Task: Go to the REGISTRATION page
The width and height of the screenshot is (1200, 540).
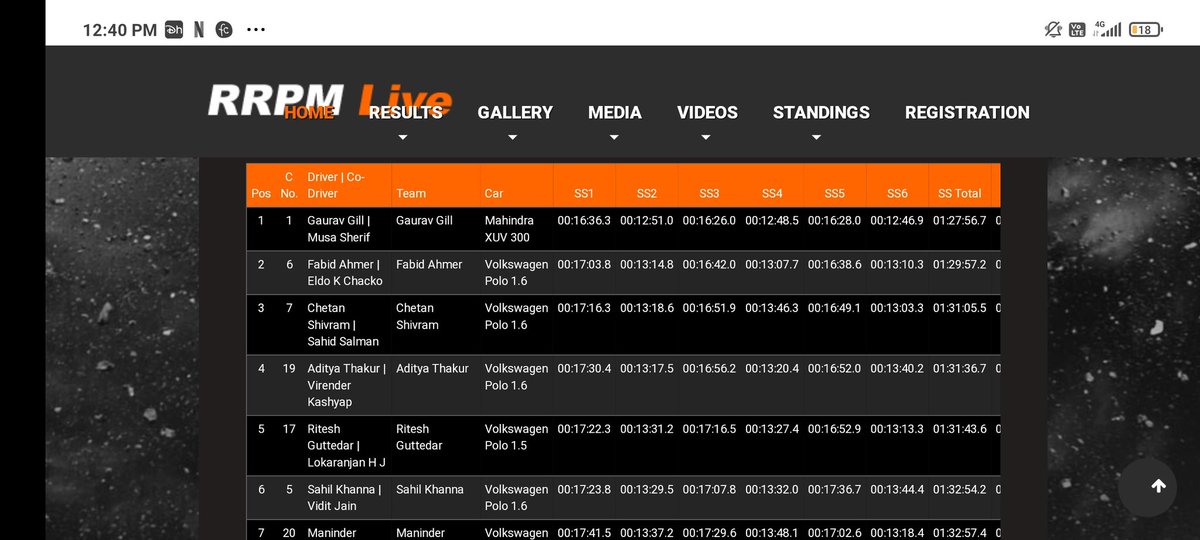Action: [967, 113]
